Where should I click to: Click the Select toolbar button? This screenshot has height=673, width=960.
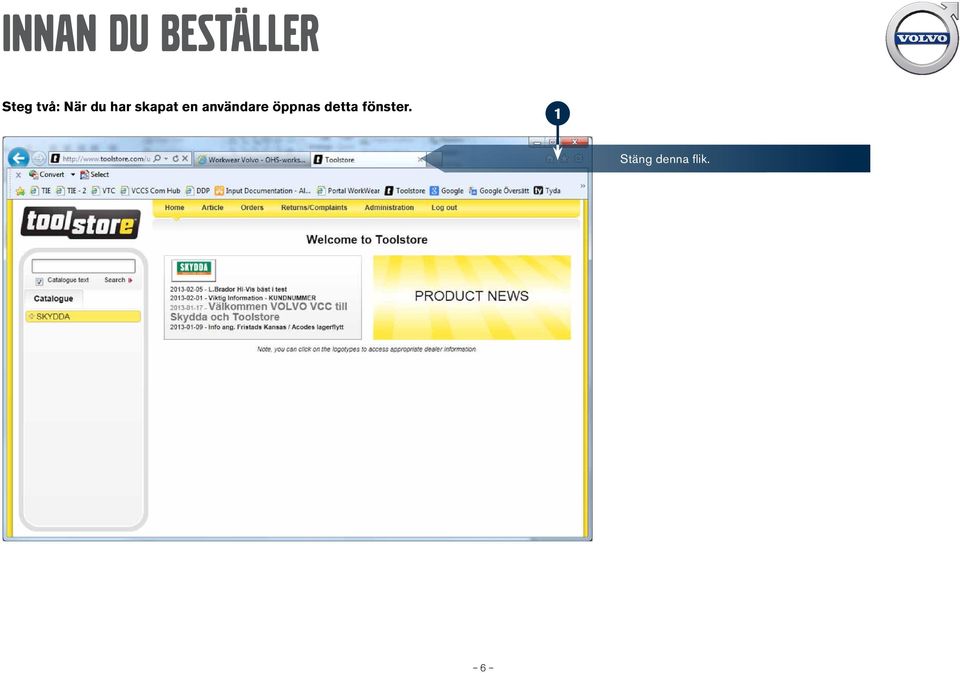coord(94,175)
